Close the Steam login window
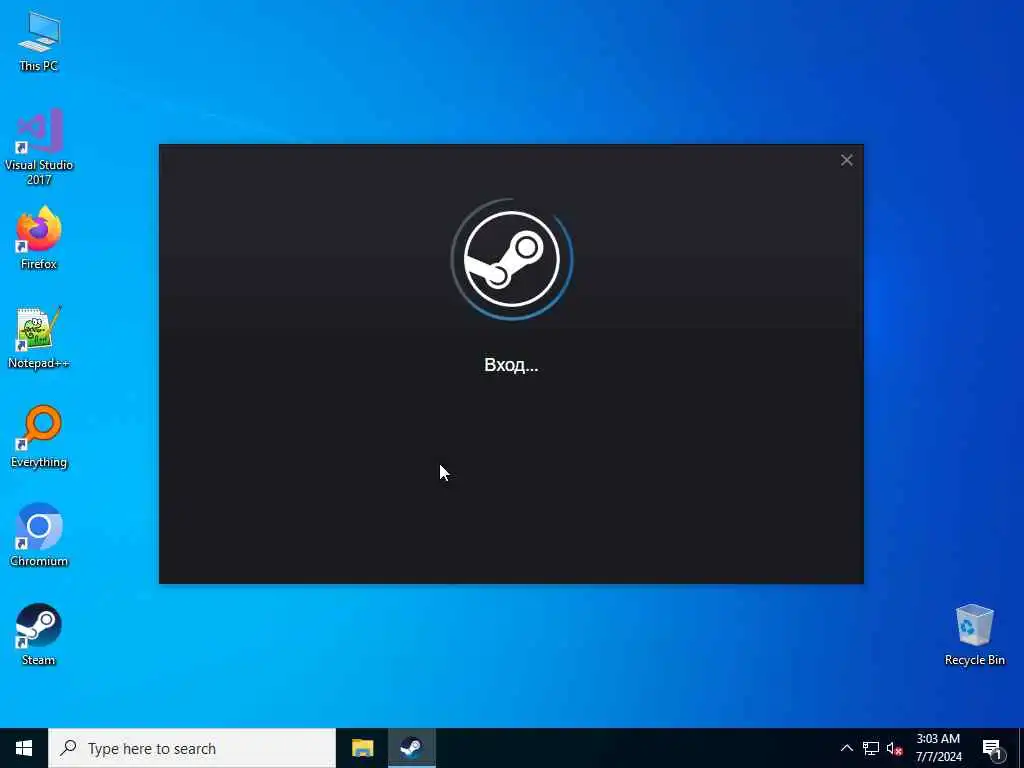 [x=846, y=160]
